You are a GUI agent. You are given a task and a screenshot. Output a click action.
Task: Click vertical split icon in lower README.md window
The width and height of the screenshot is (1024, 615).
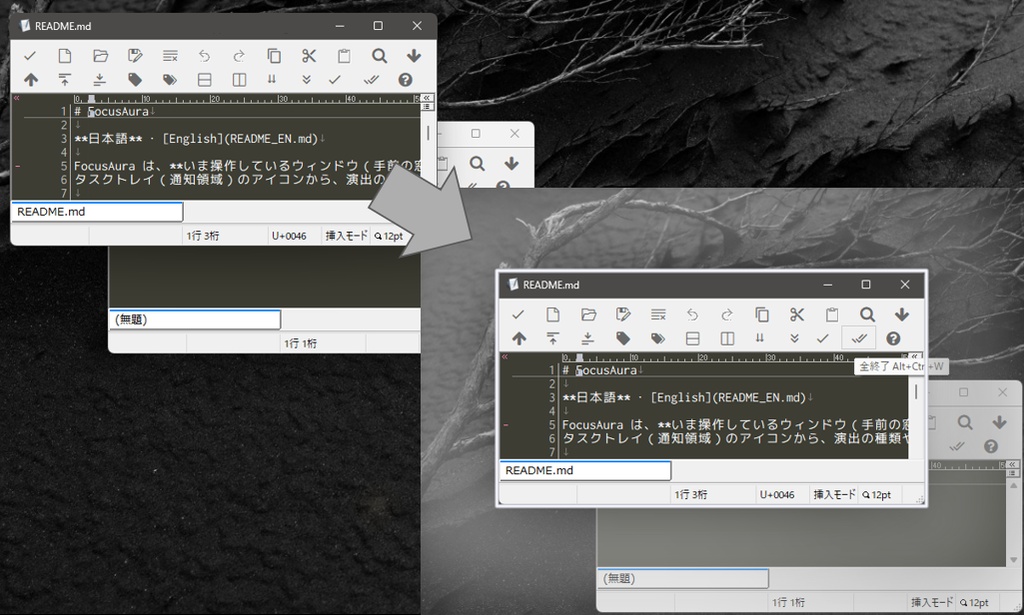point(727,338)
